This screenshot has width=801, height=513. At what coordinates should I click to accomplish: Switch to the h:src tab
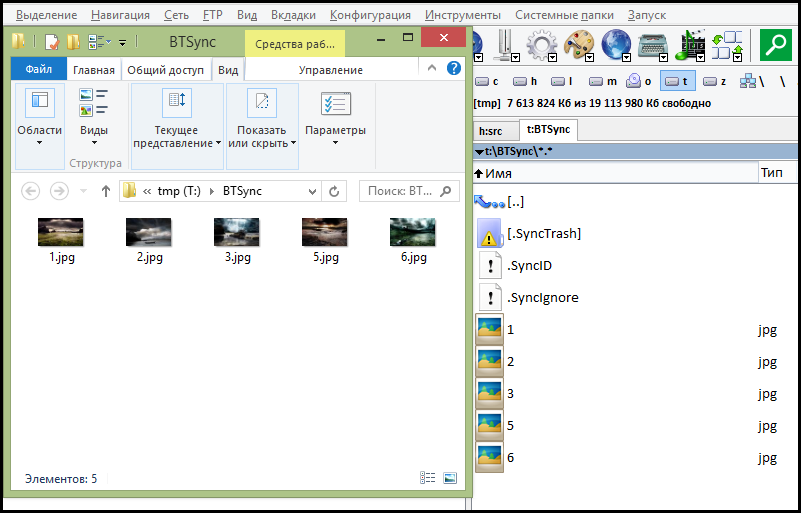(x=491, y=130)
